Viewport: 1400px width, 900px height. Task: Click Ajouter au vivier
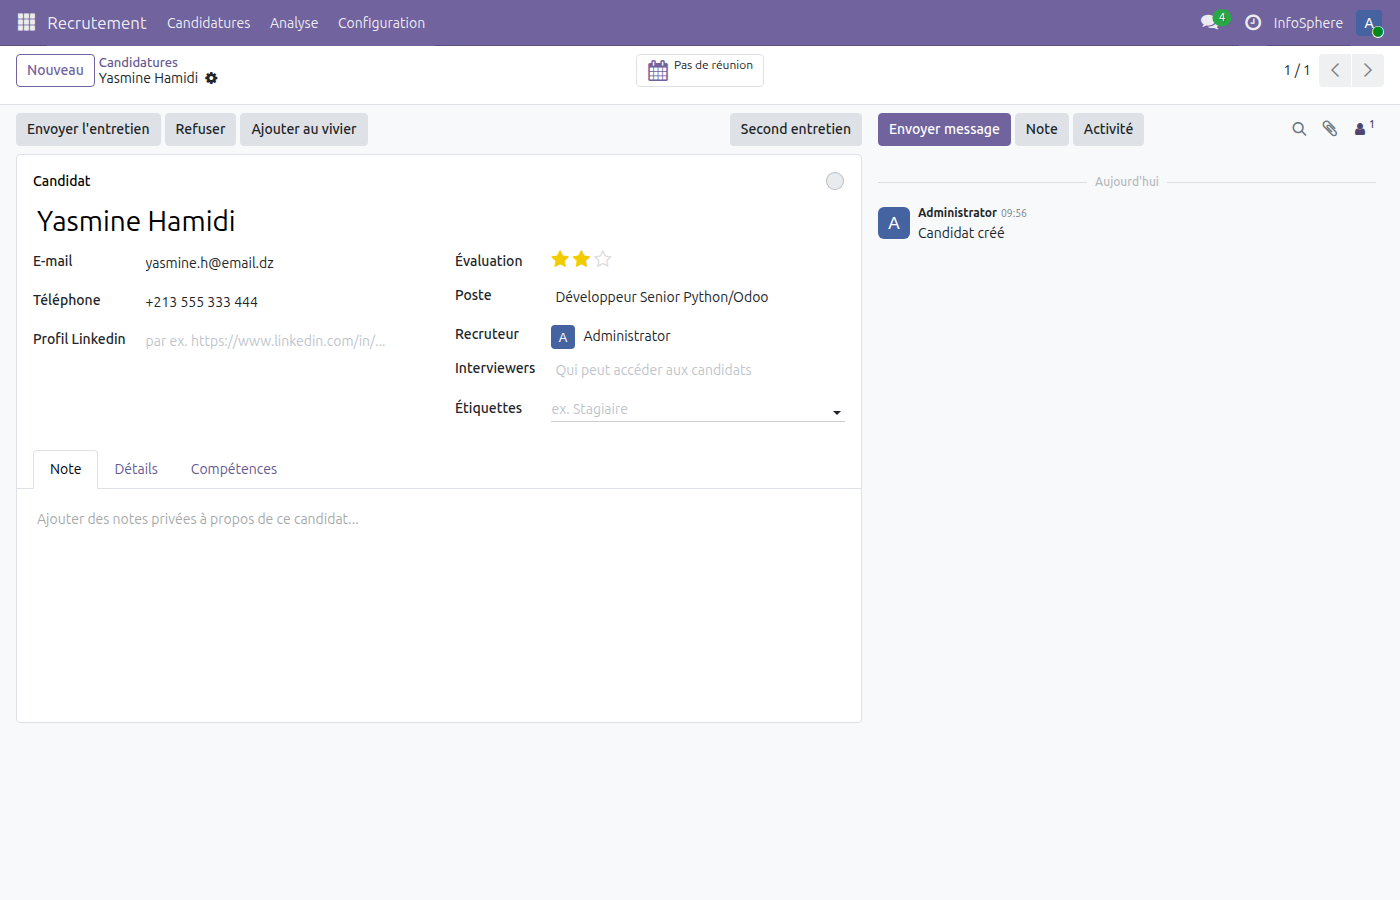[x=303, y=129]
